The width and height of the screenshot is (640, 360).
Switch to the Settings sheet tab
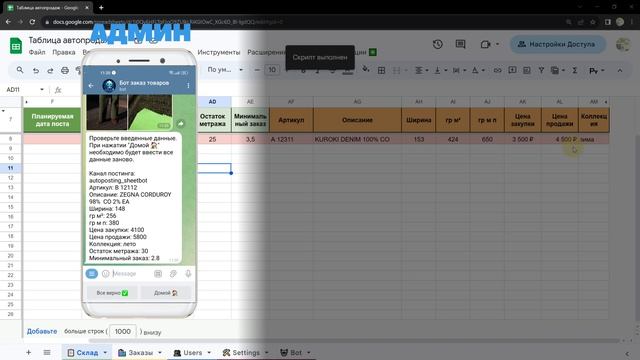tap(246, 352)
